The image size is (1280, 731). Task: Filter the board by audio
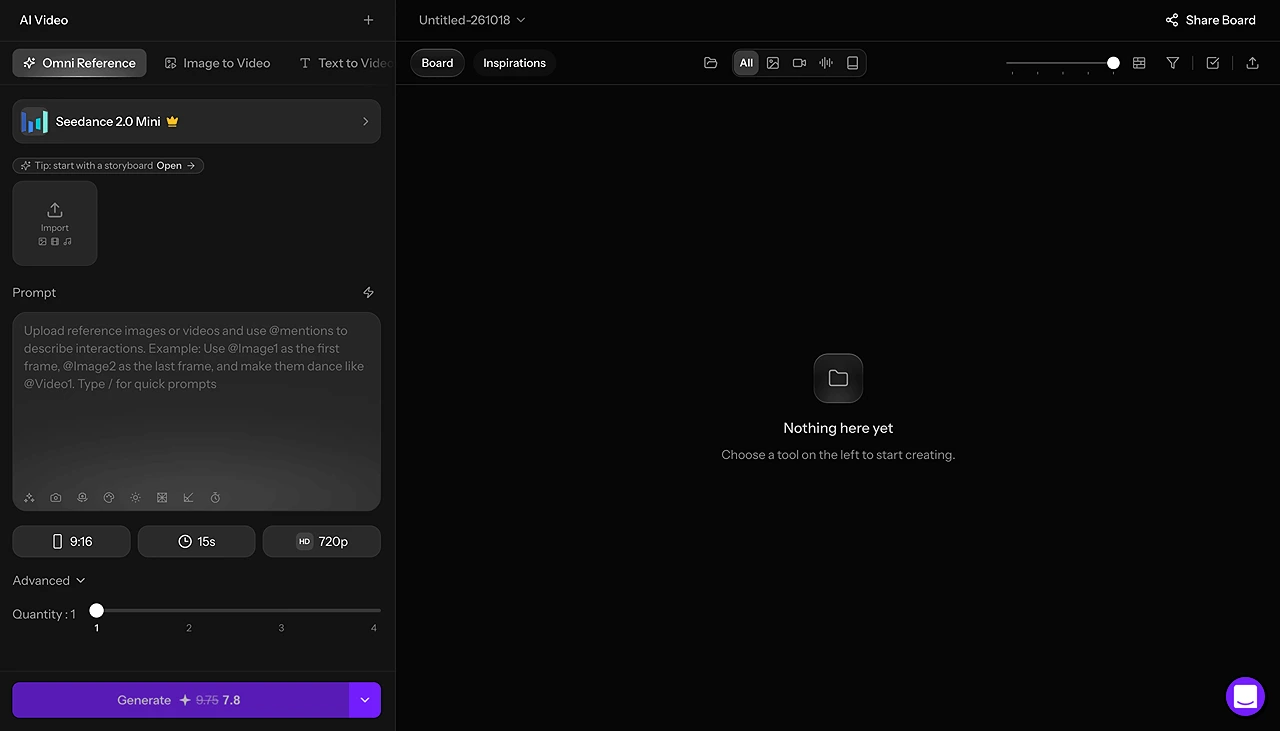coord(826,63)
